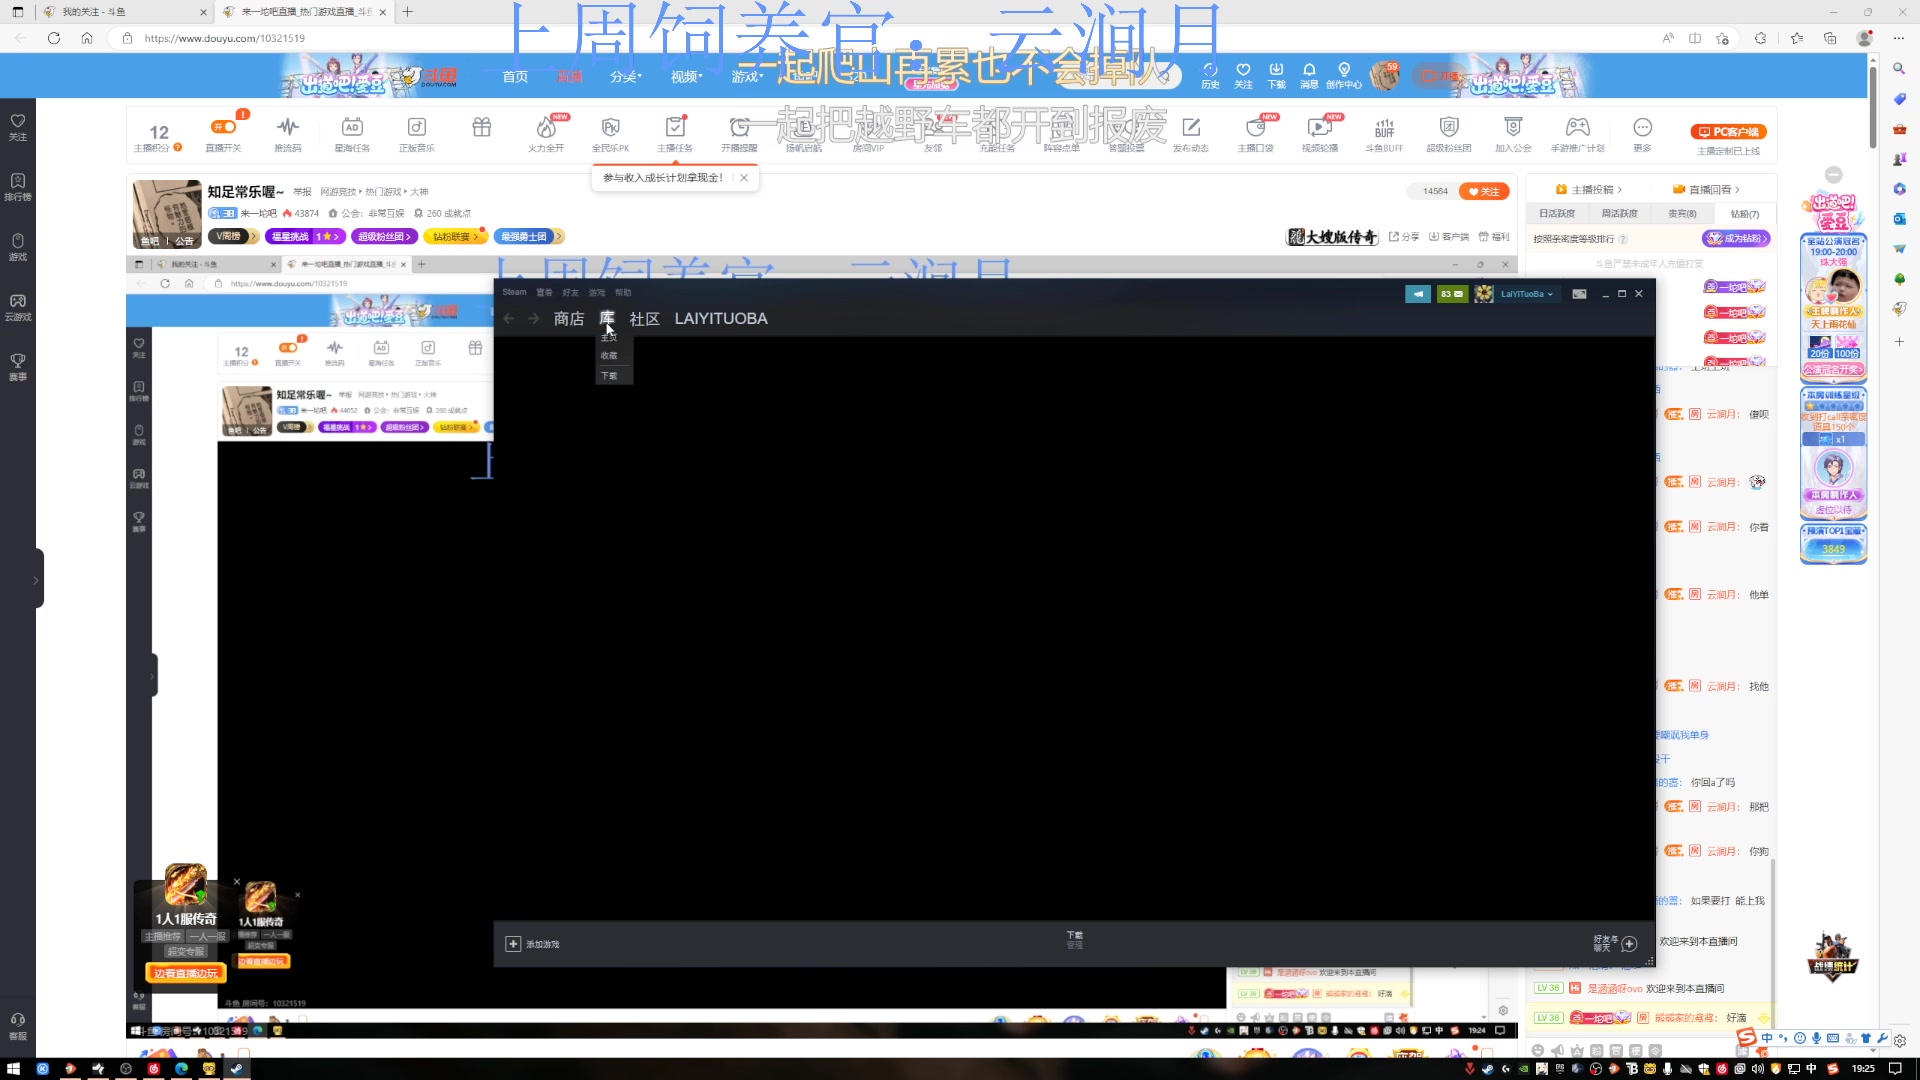Click browser refresh button

(x=54, y=38)
